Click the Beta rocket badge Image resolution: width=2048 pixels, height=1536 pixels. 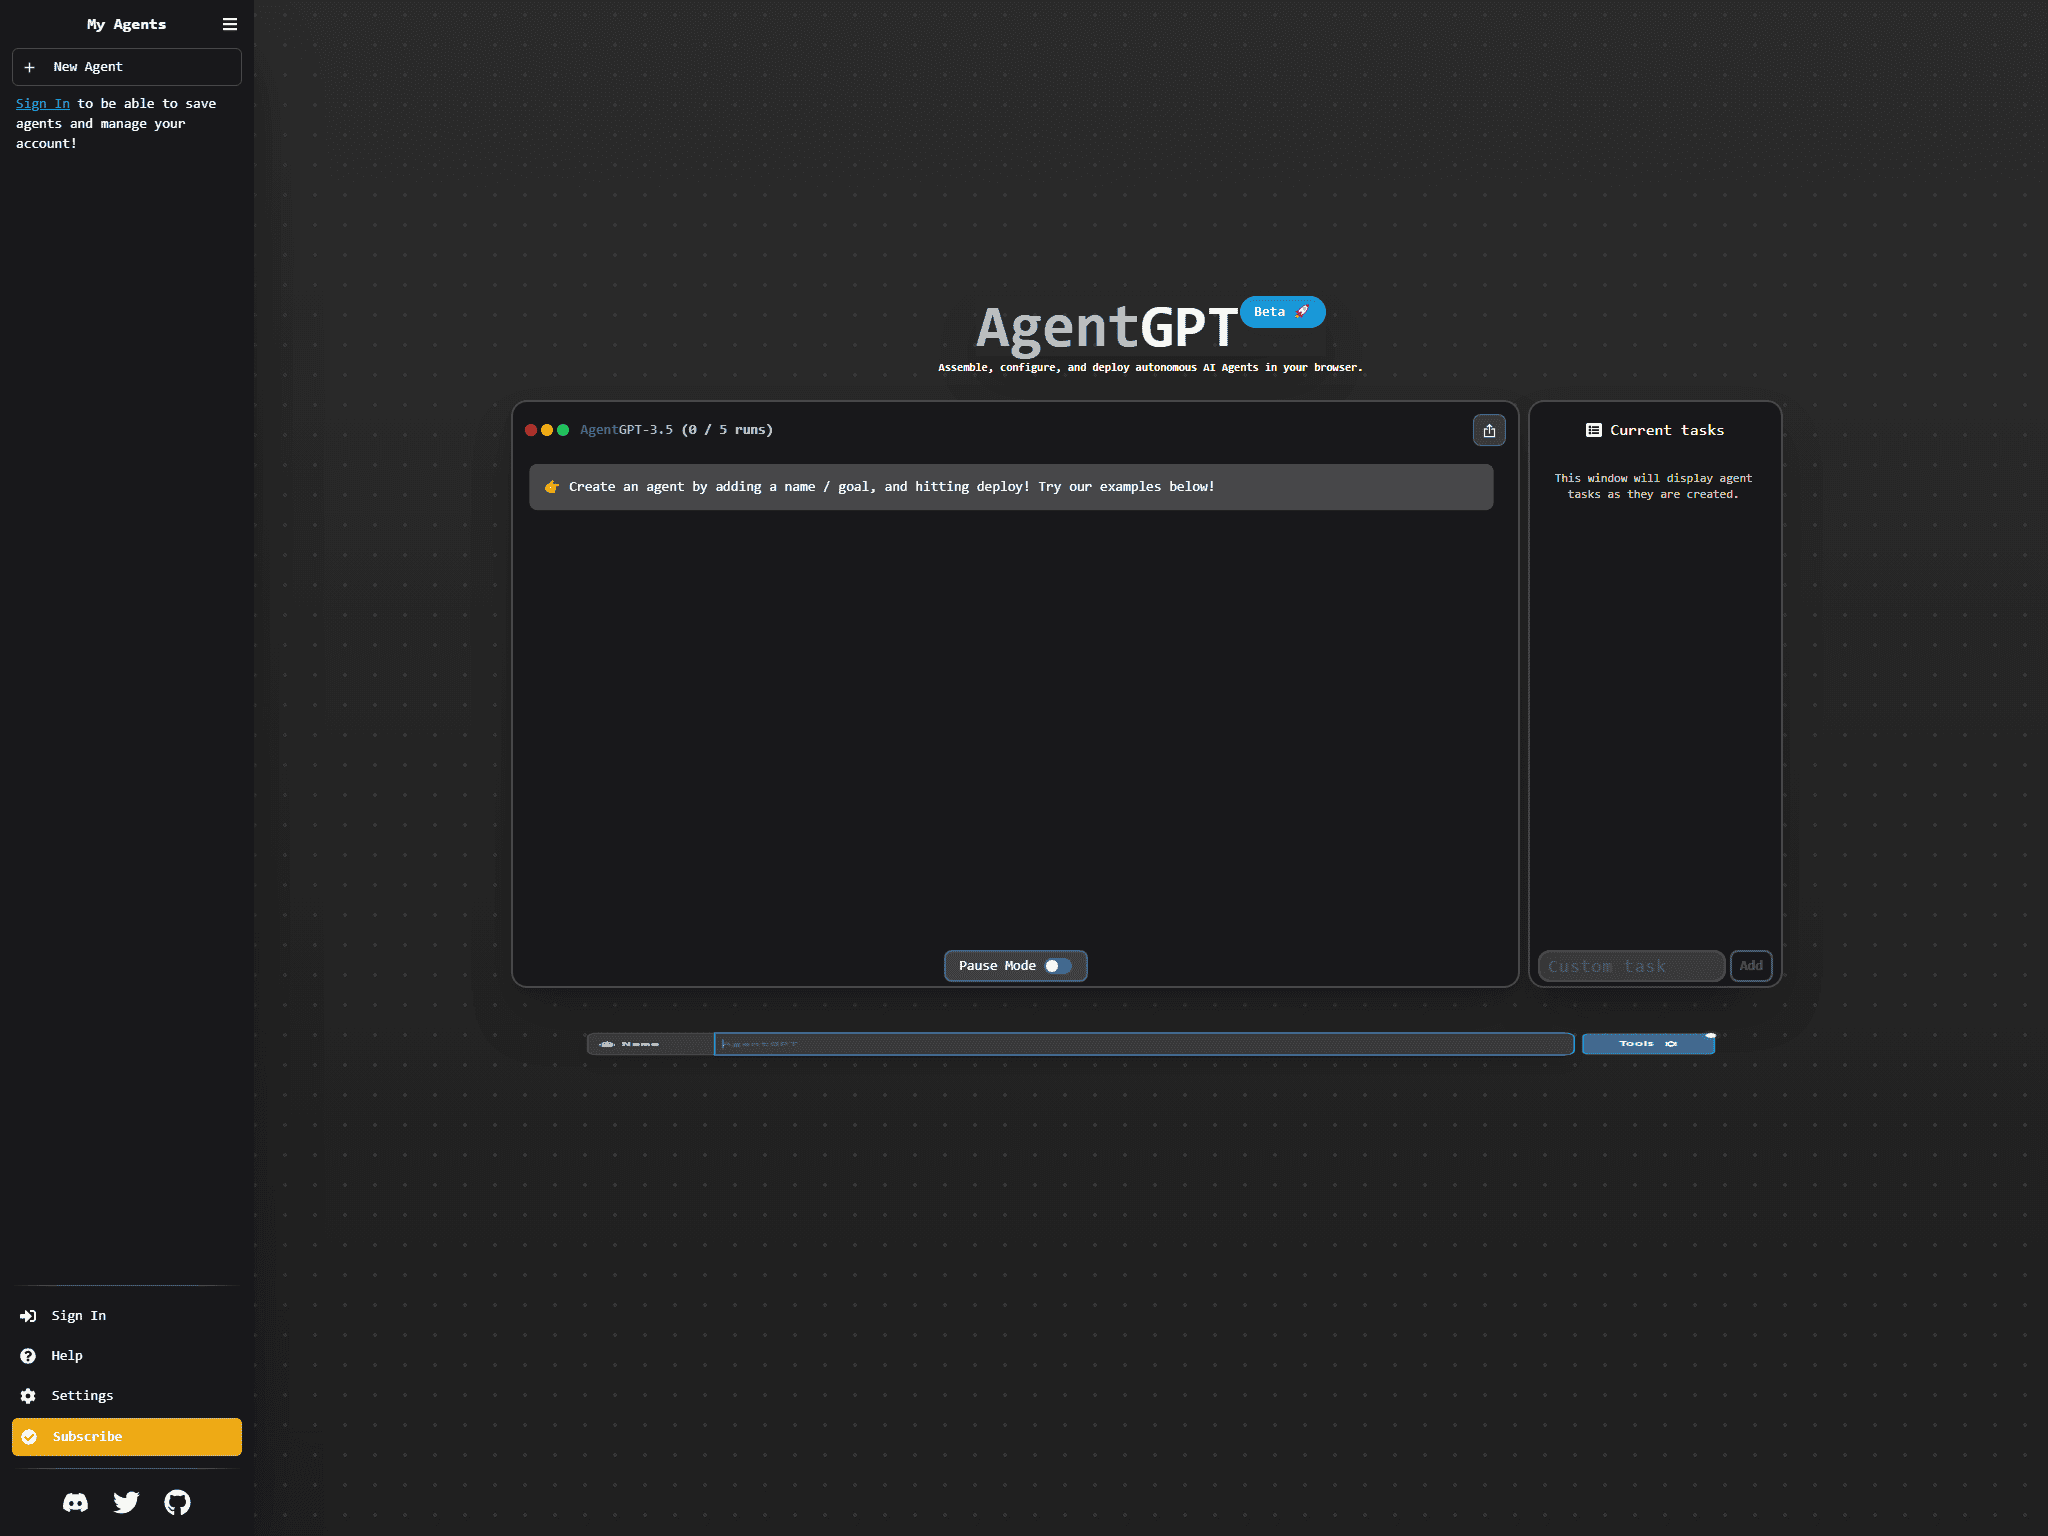(1283, 312)
